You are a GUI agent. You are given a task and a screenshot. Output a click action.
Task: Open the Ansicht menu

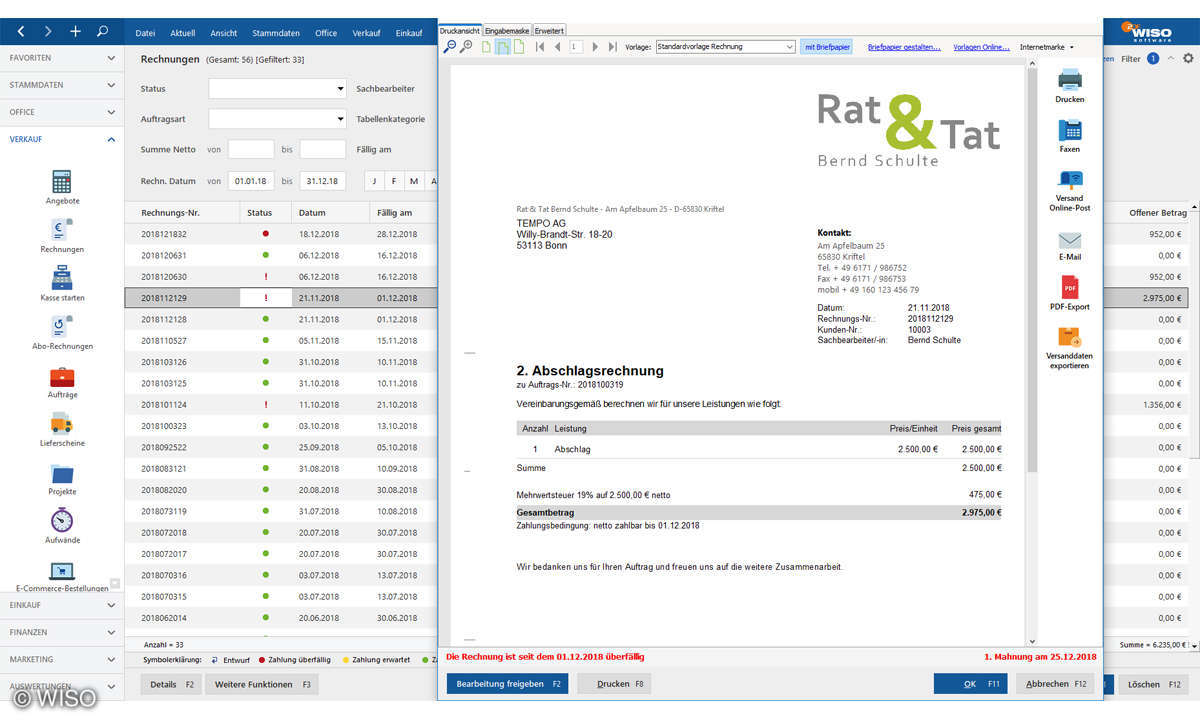[224, 33]
